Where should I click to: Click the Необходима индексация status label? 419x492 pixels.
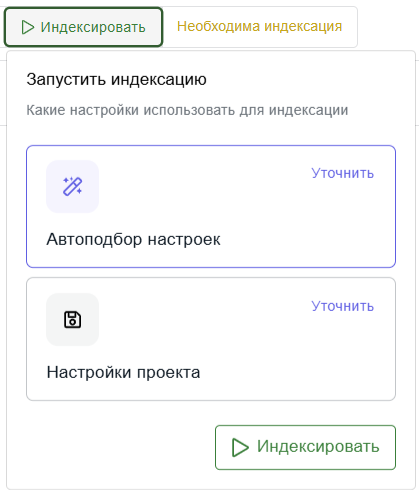click(x=259, y=26)
